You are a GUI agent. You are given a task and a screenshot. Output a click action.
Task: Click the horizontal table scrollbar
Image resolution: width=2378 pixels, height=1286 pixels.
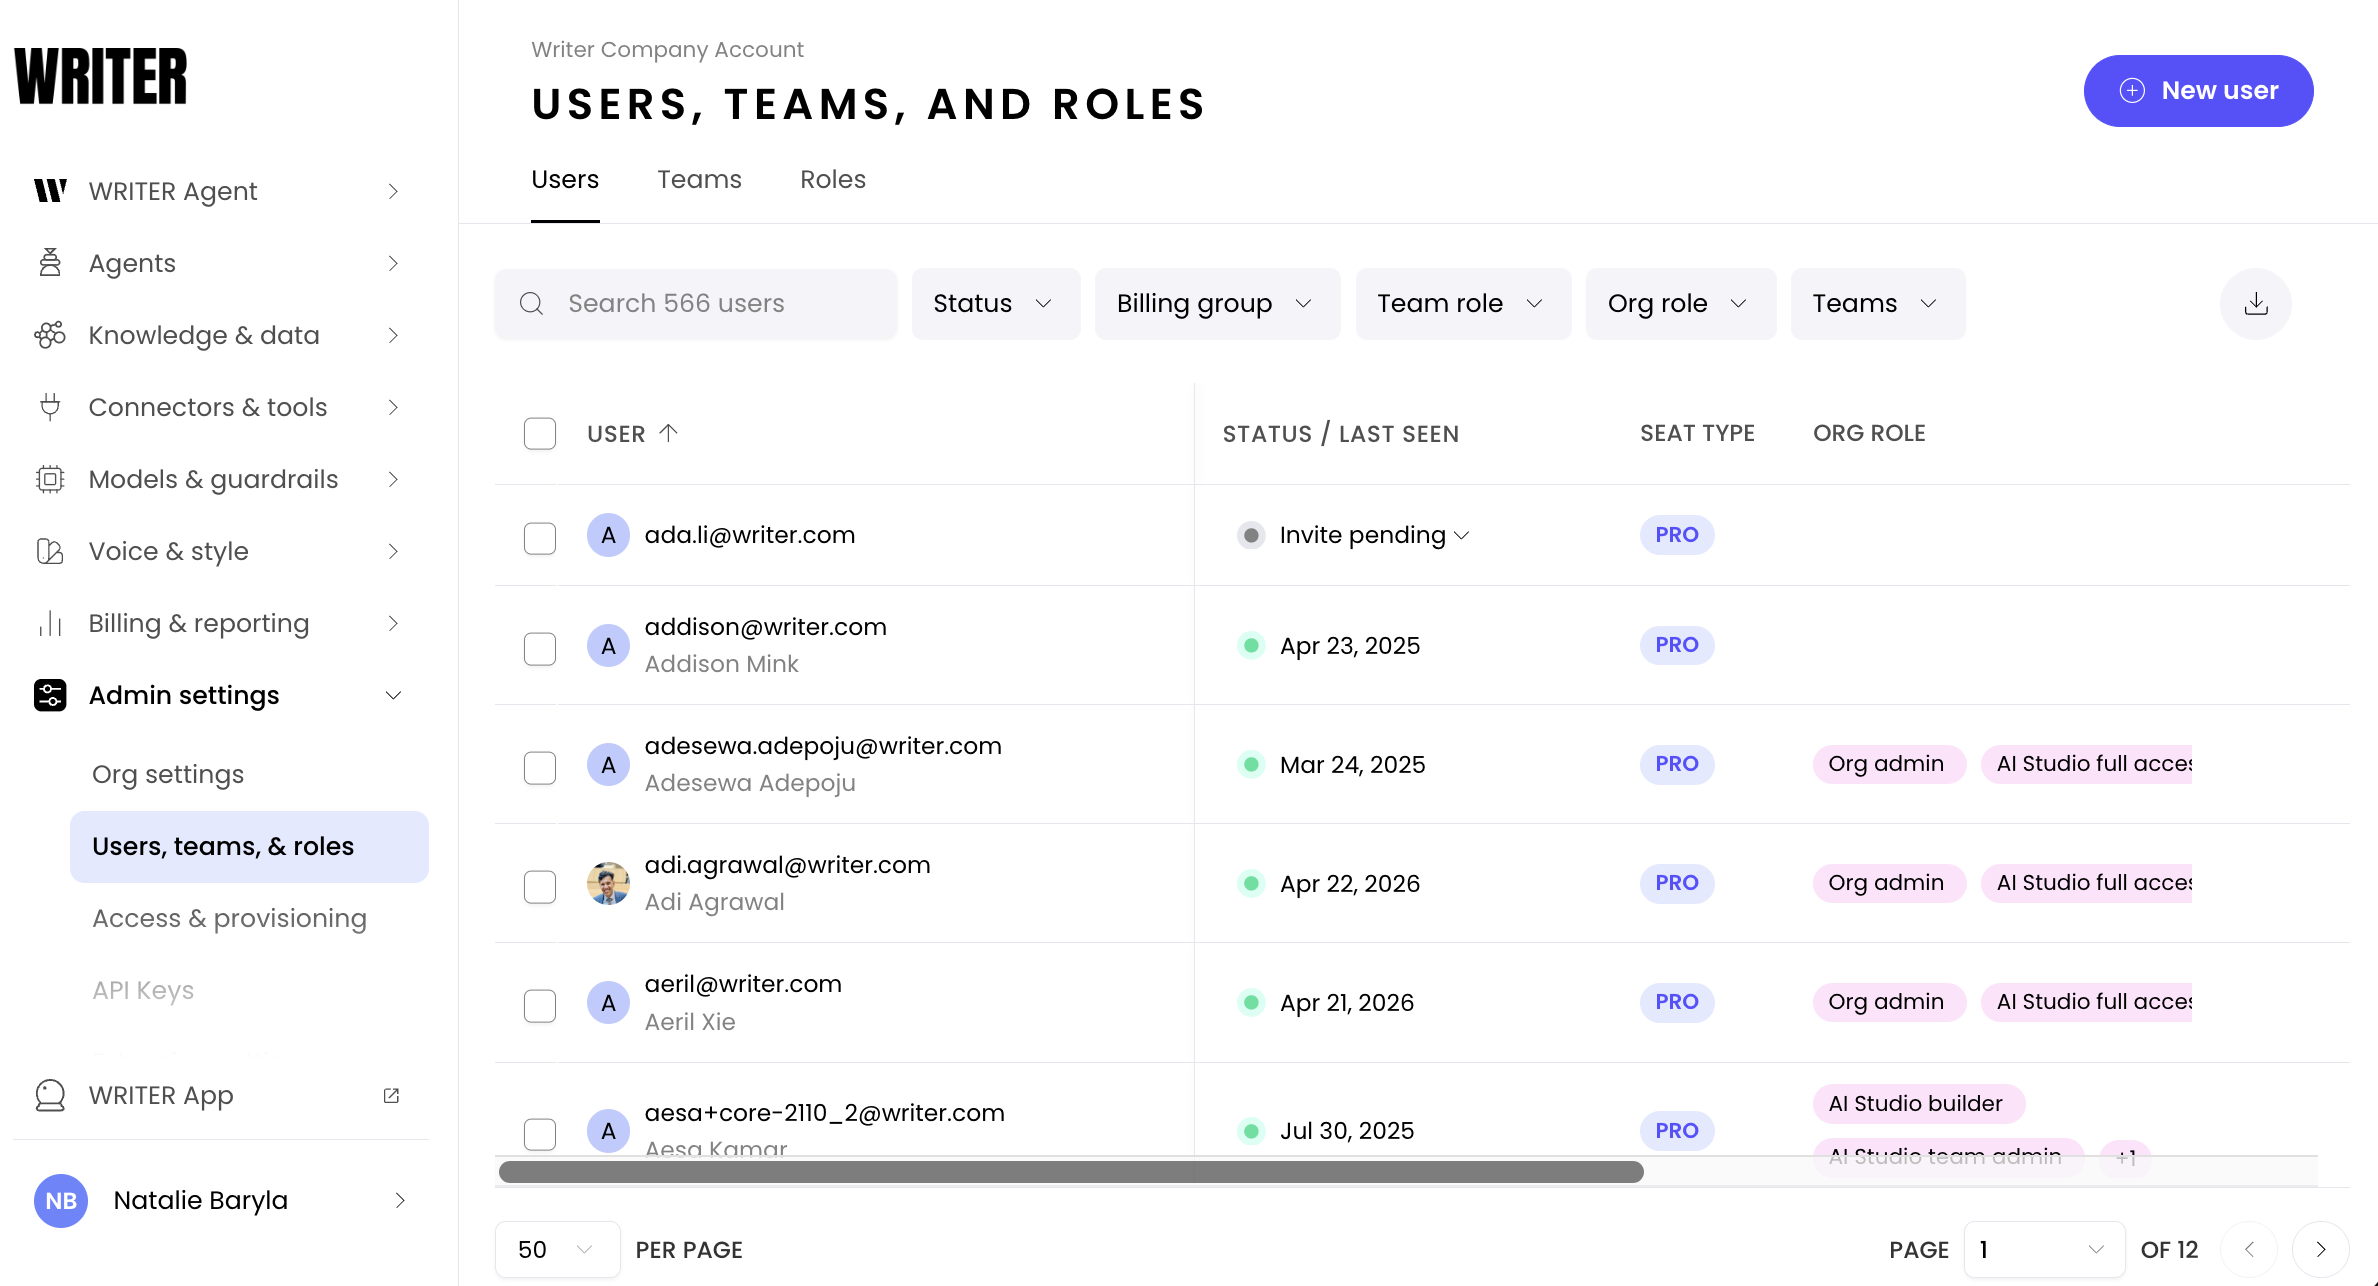point(1070,1172)
